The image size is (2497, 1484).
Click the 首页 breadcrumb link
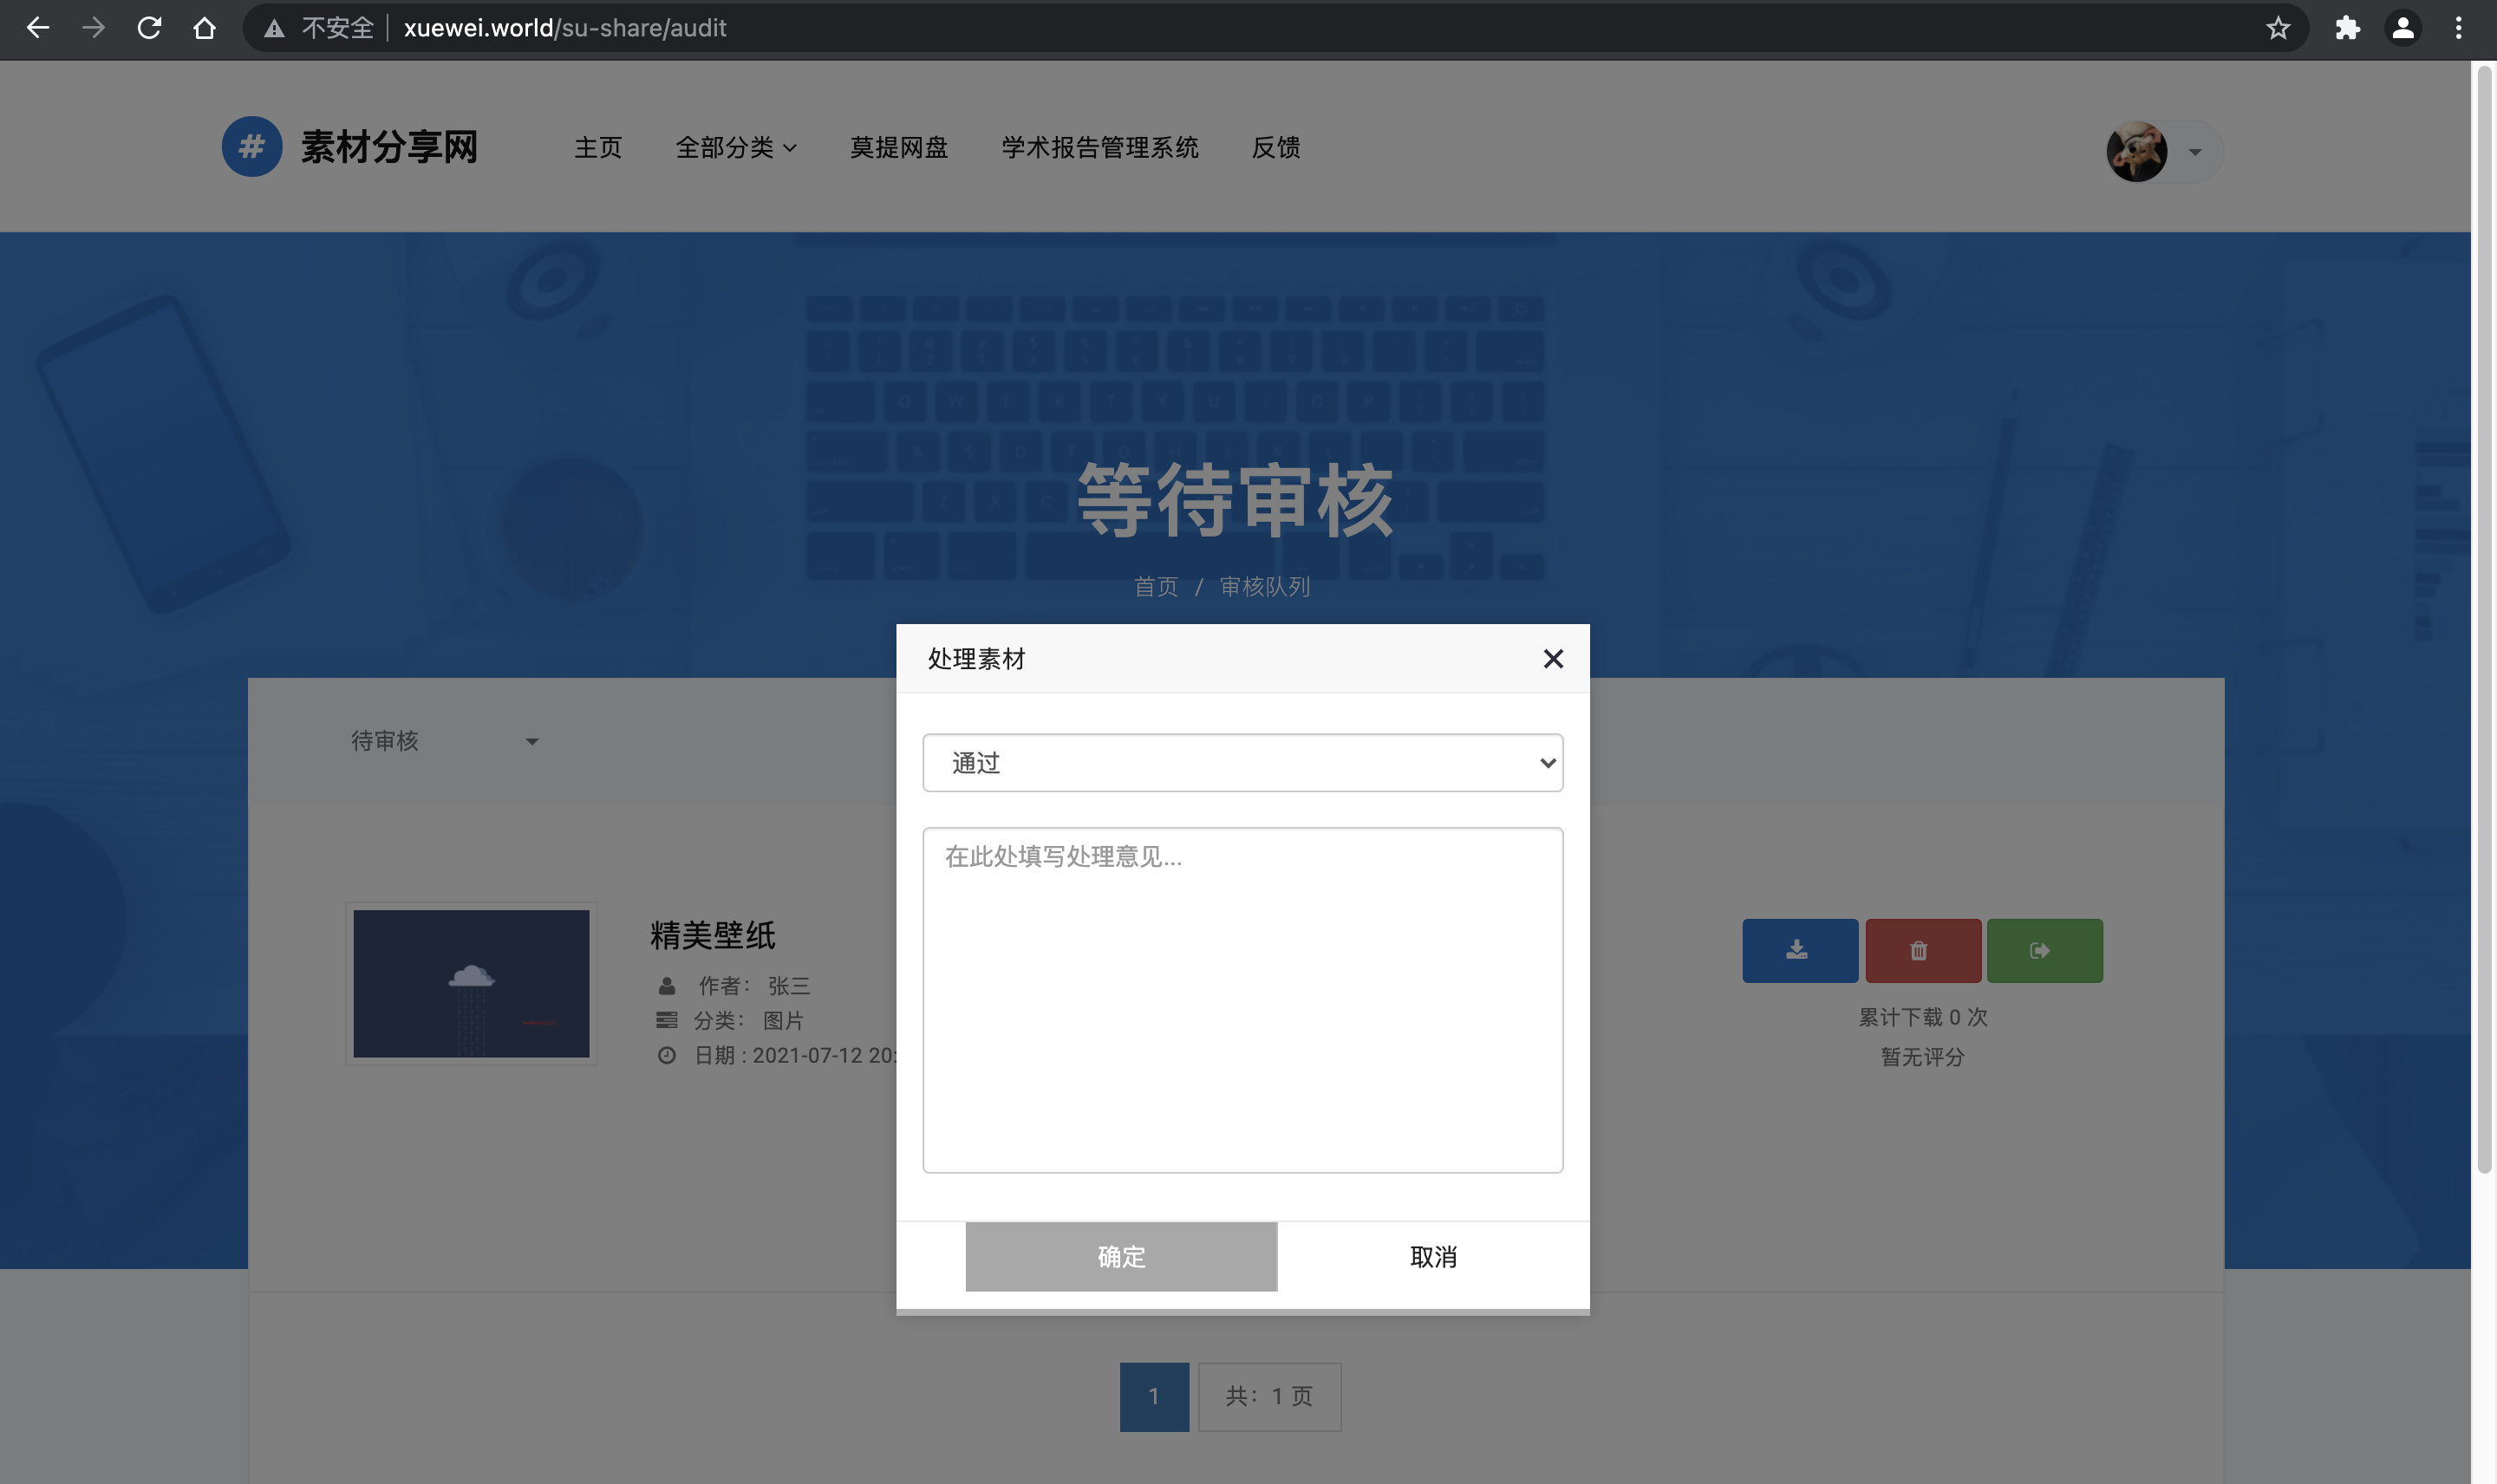coord(1155,586)
